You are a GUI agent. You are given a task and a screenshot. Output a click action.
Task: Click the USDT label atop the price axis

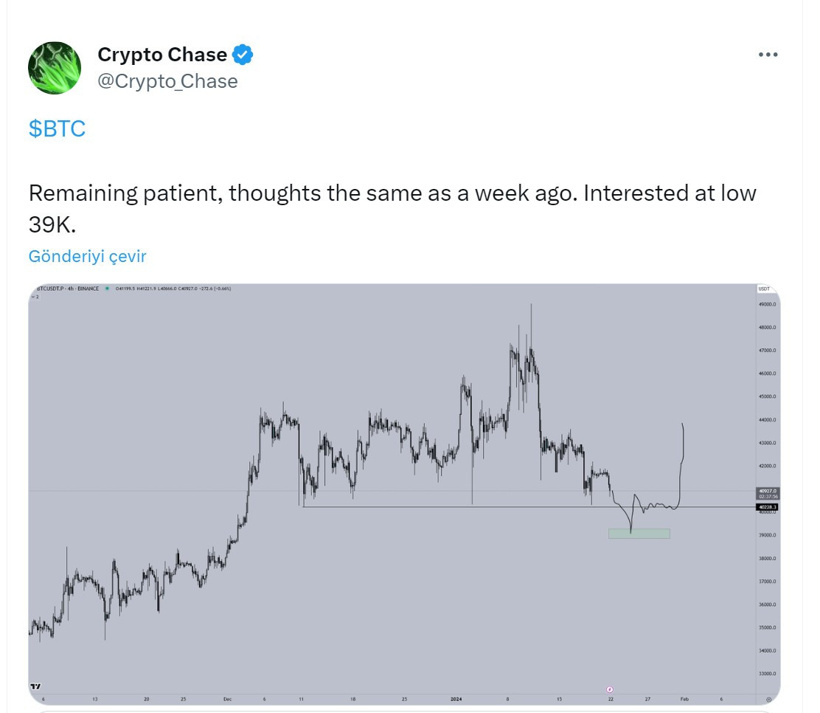coord(766,288)
